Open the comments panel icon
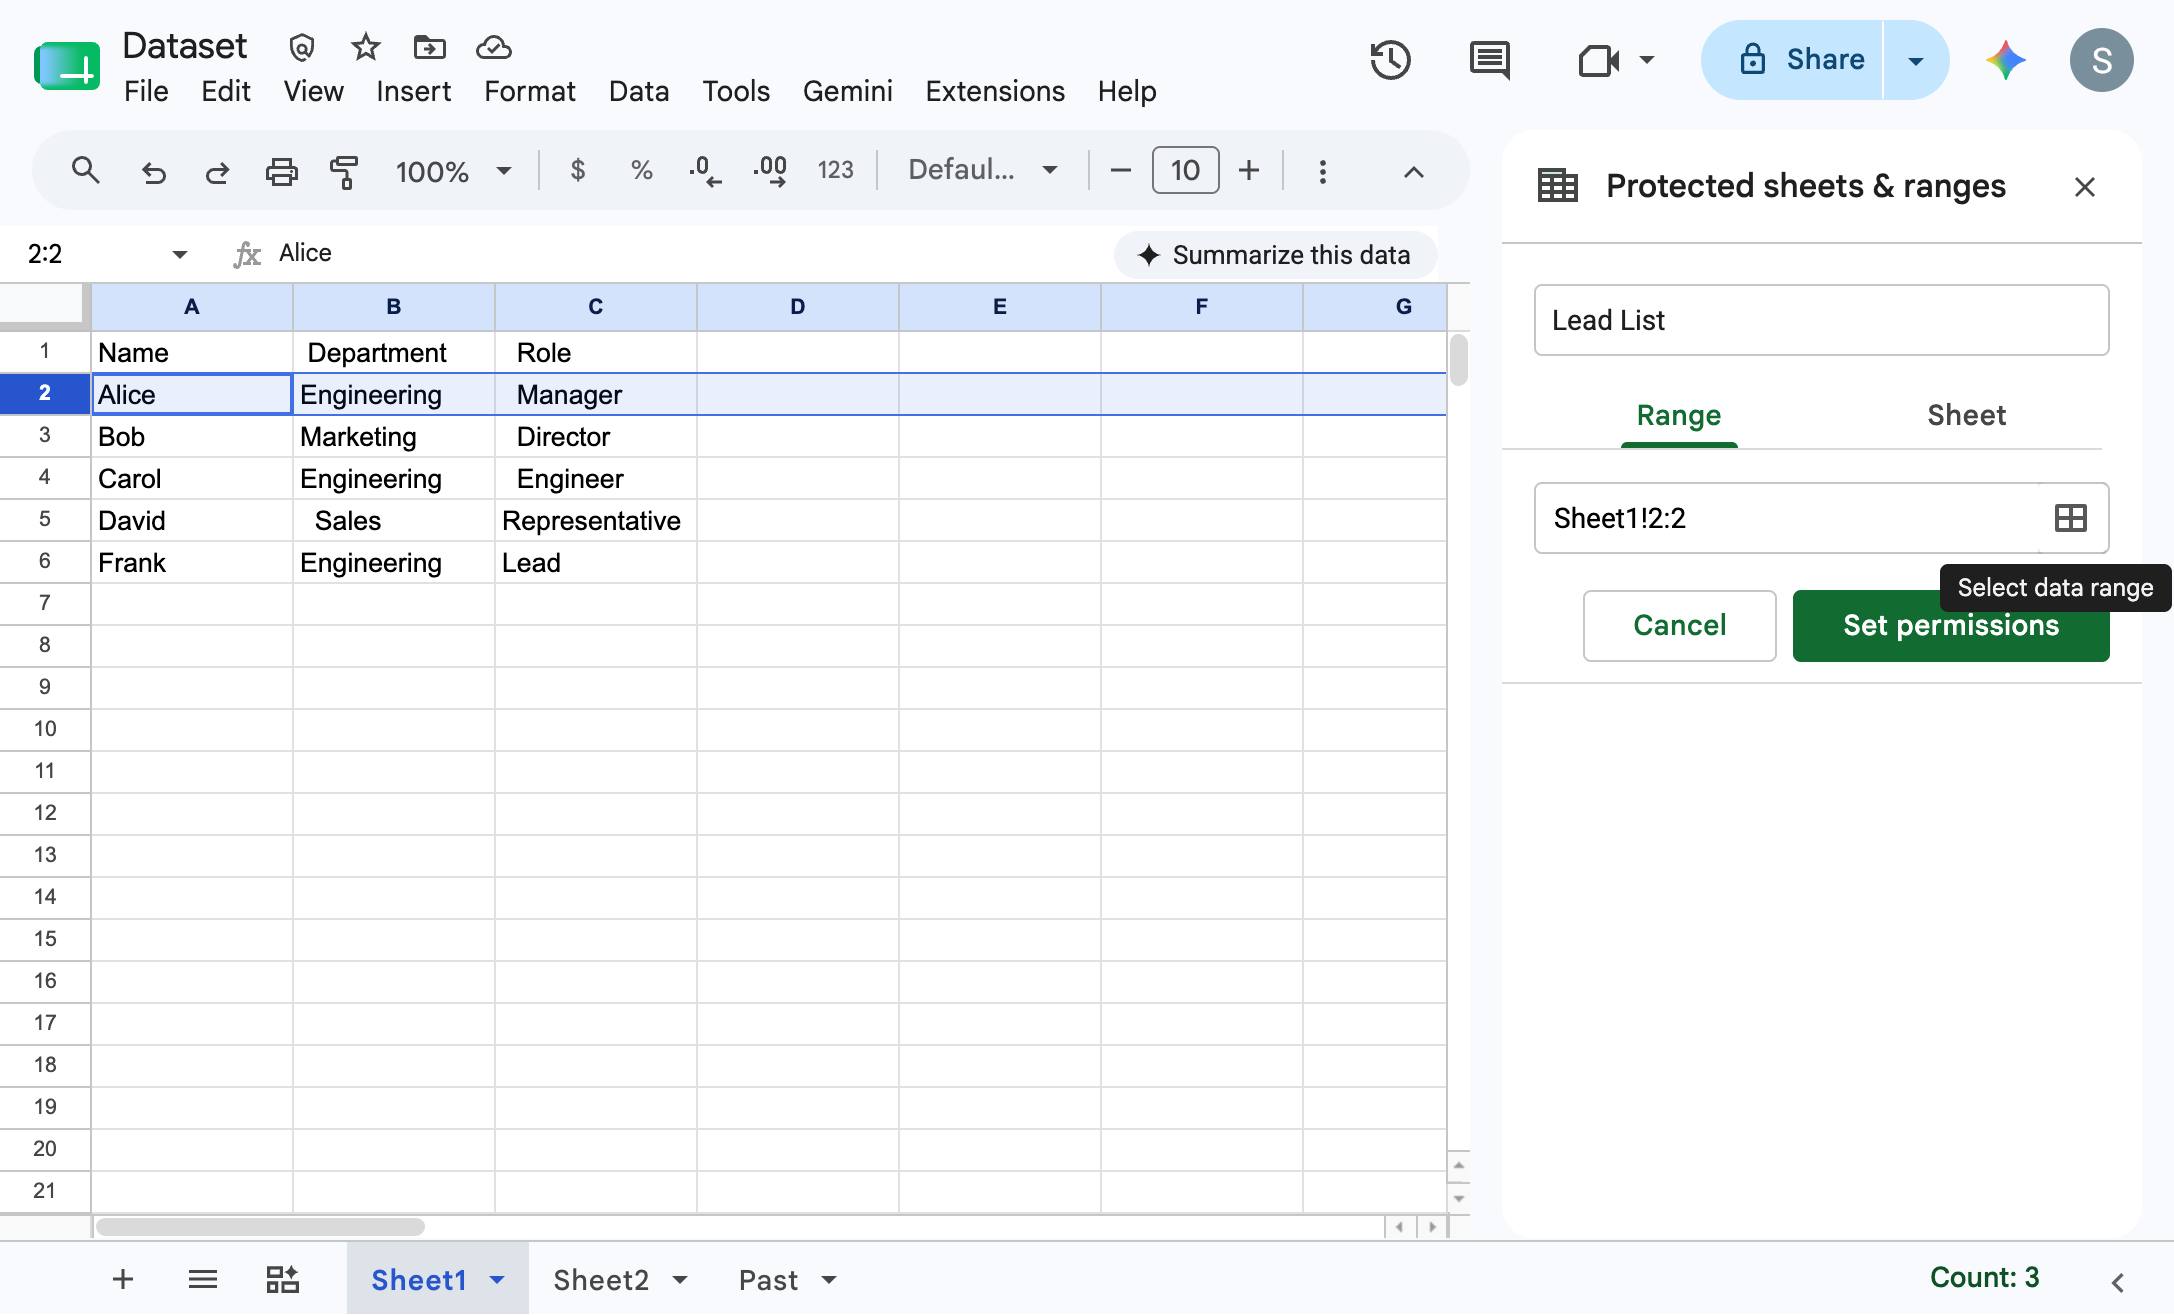2174x1315 pixels. click(1490, 60)
